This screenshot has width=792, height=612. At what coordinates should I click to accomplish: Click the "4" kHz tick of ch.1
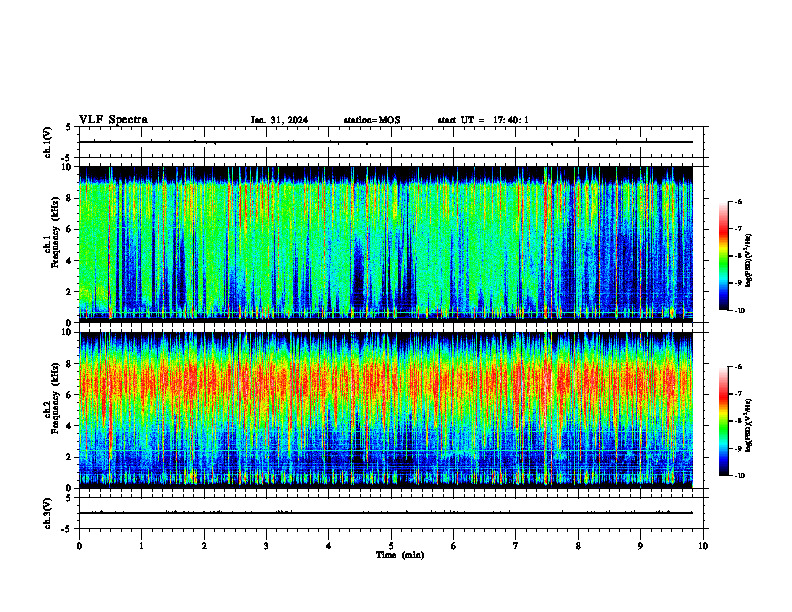pos(70,261)
